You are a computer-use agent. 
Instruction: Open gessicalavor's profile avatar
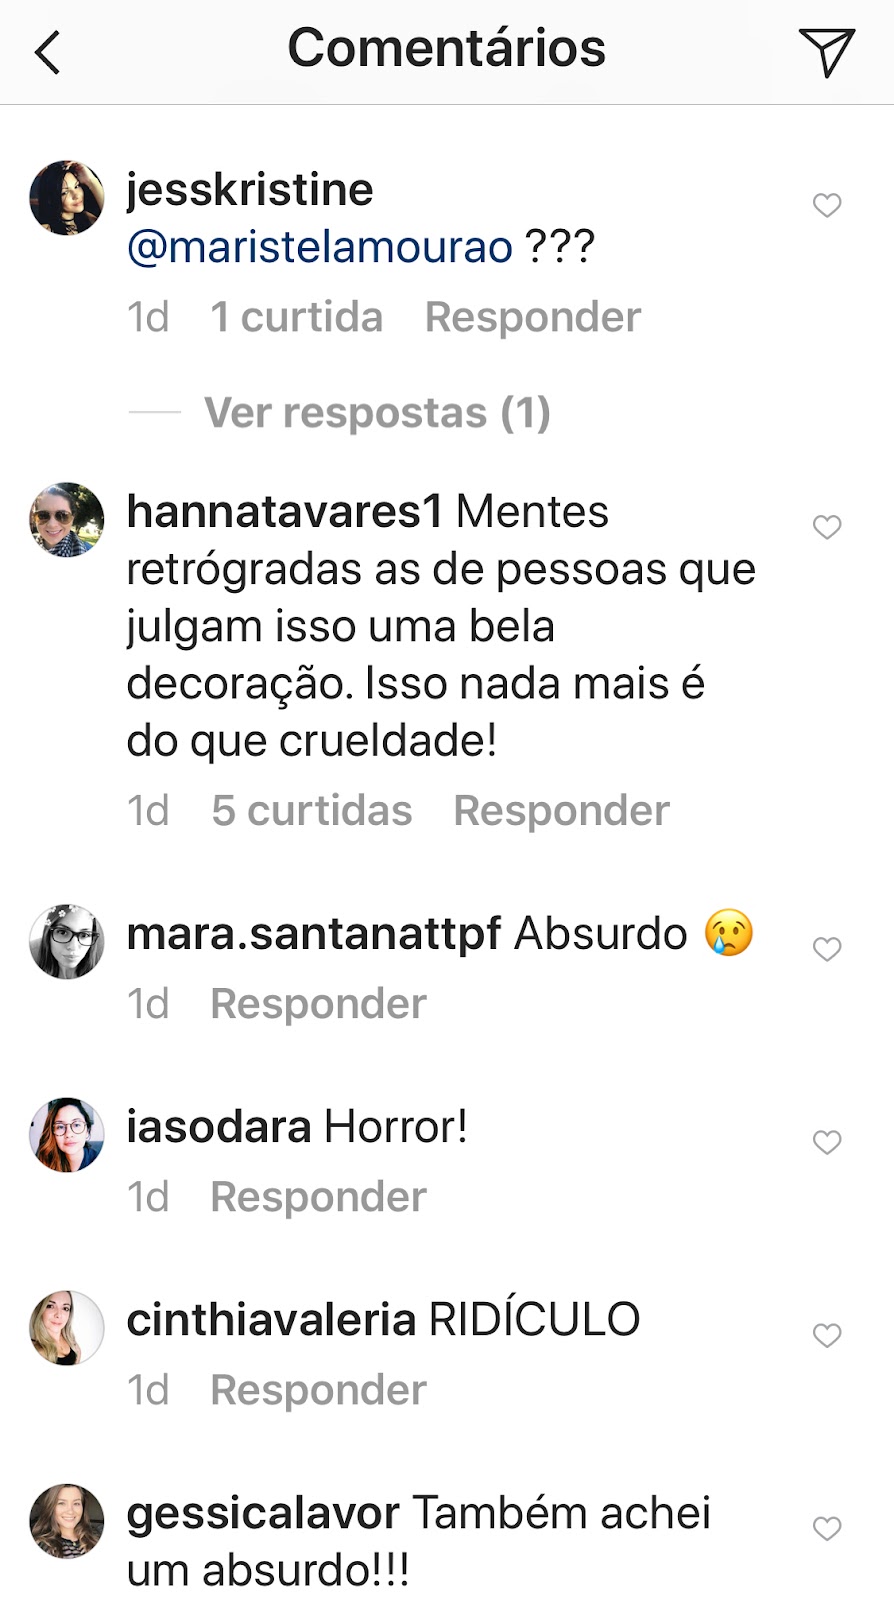67,1521
